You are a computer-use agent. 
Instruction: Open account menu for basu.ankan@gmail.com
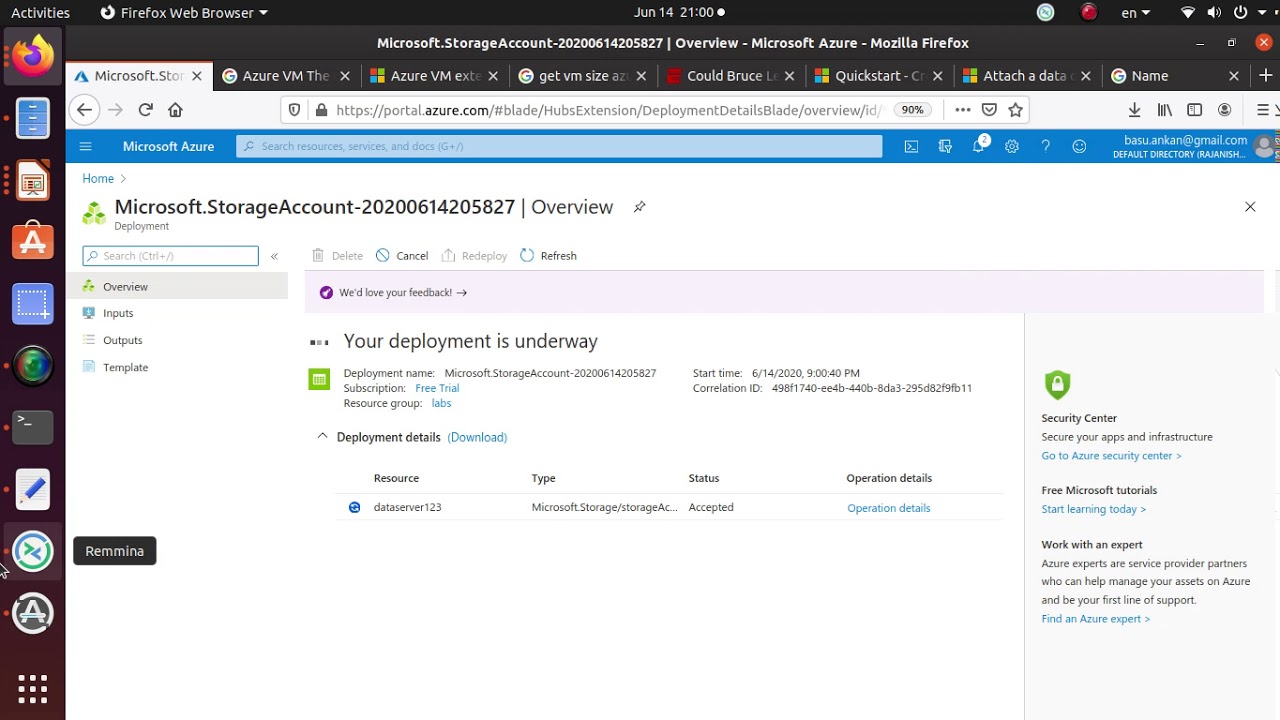click(x=1193, y=146)
